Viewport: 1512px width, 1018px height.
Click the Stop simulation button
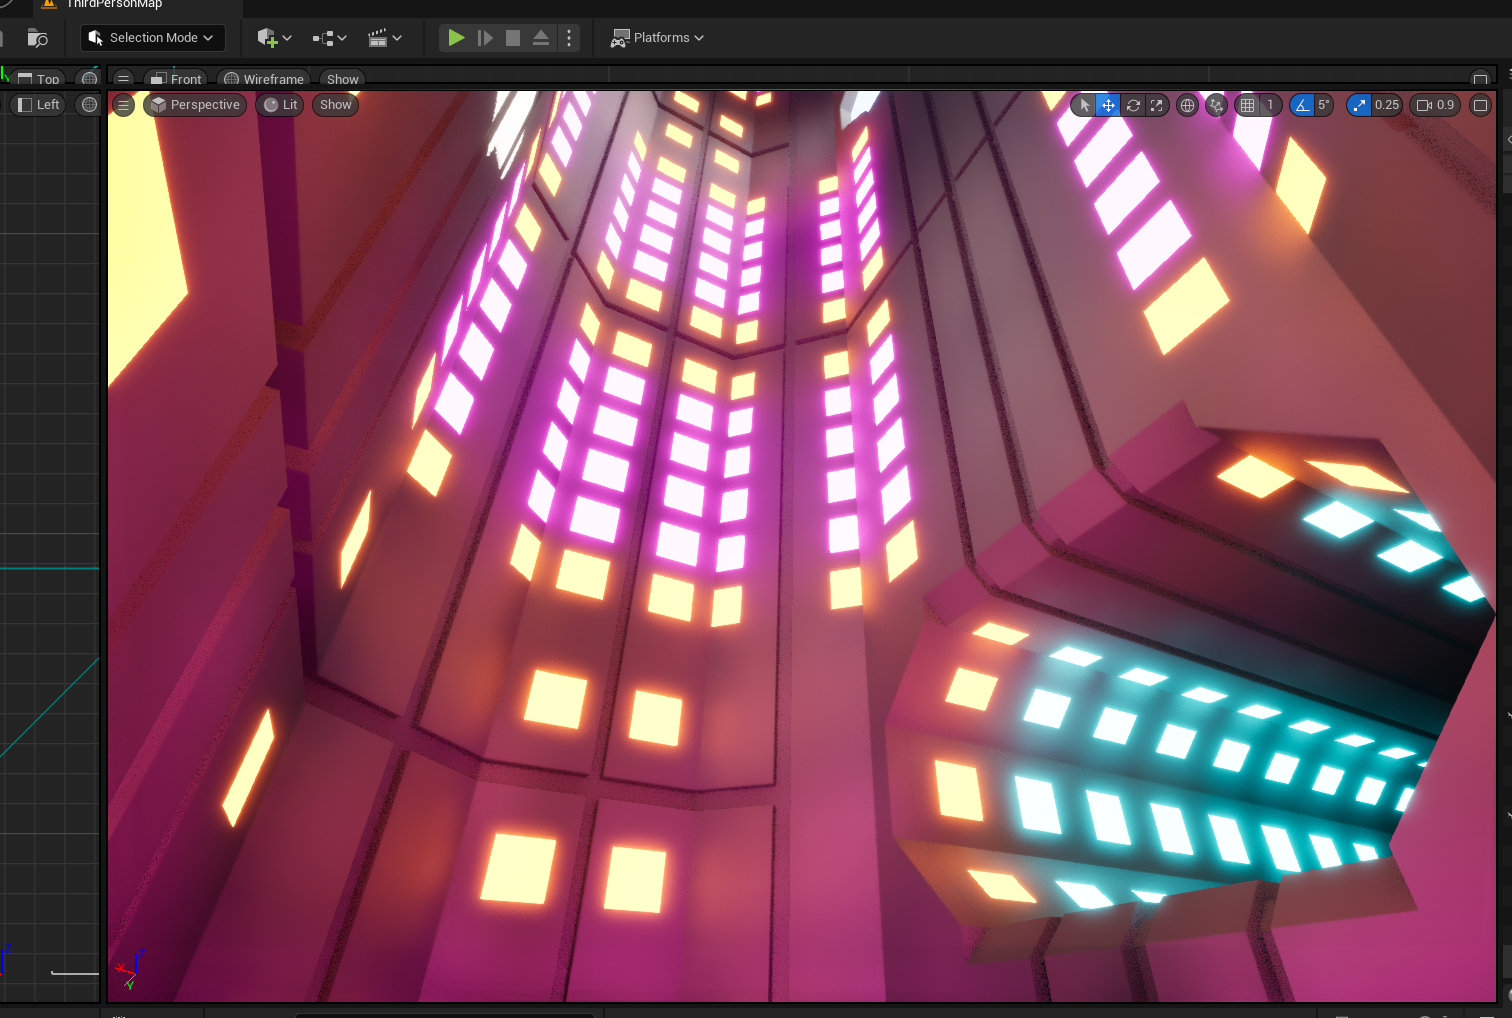click(x=512, y=38)
